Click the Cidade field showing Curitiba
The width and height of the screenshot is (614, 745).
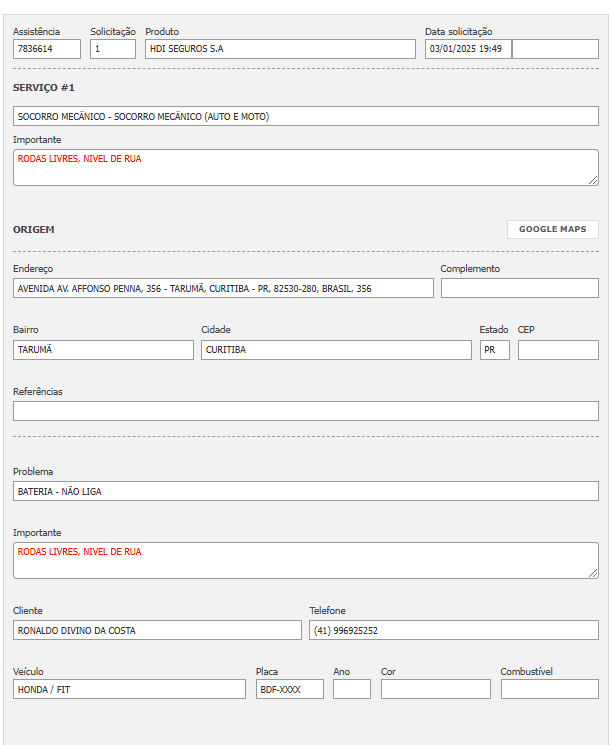pyautogui.click(x=335, y=350)
